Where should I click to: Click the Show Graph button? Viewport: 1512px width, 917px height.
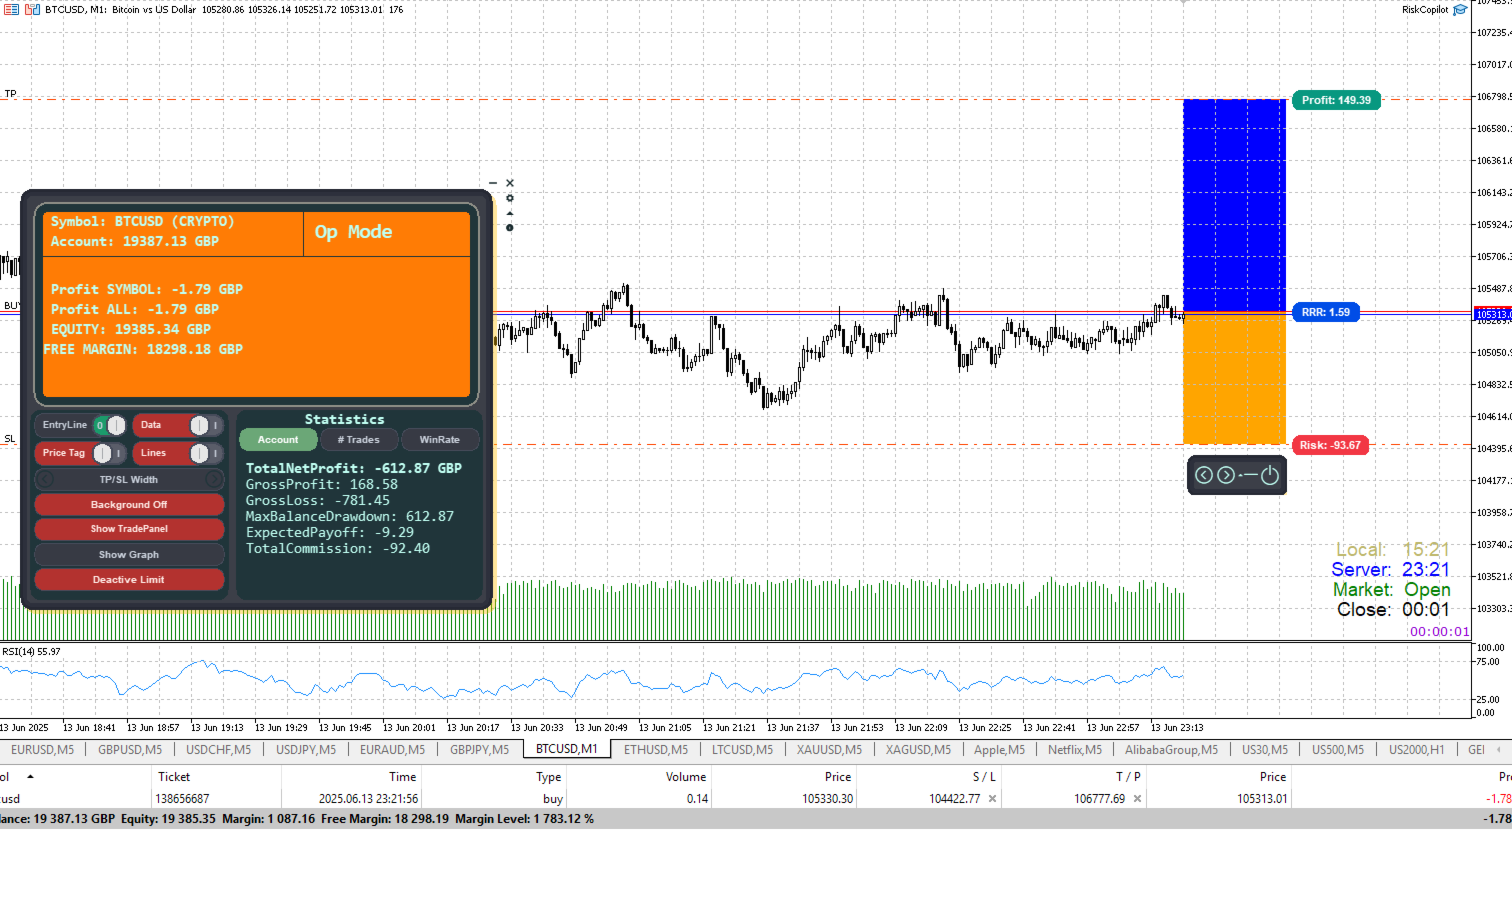(129, 555)
